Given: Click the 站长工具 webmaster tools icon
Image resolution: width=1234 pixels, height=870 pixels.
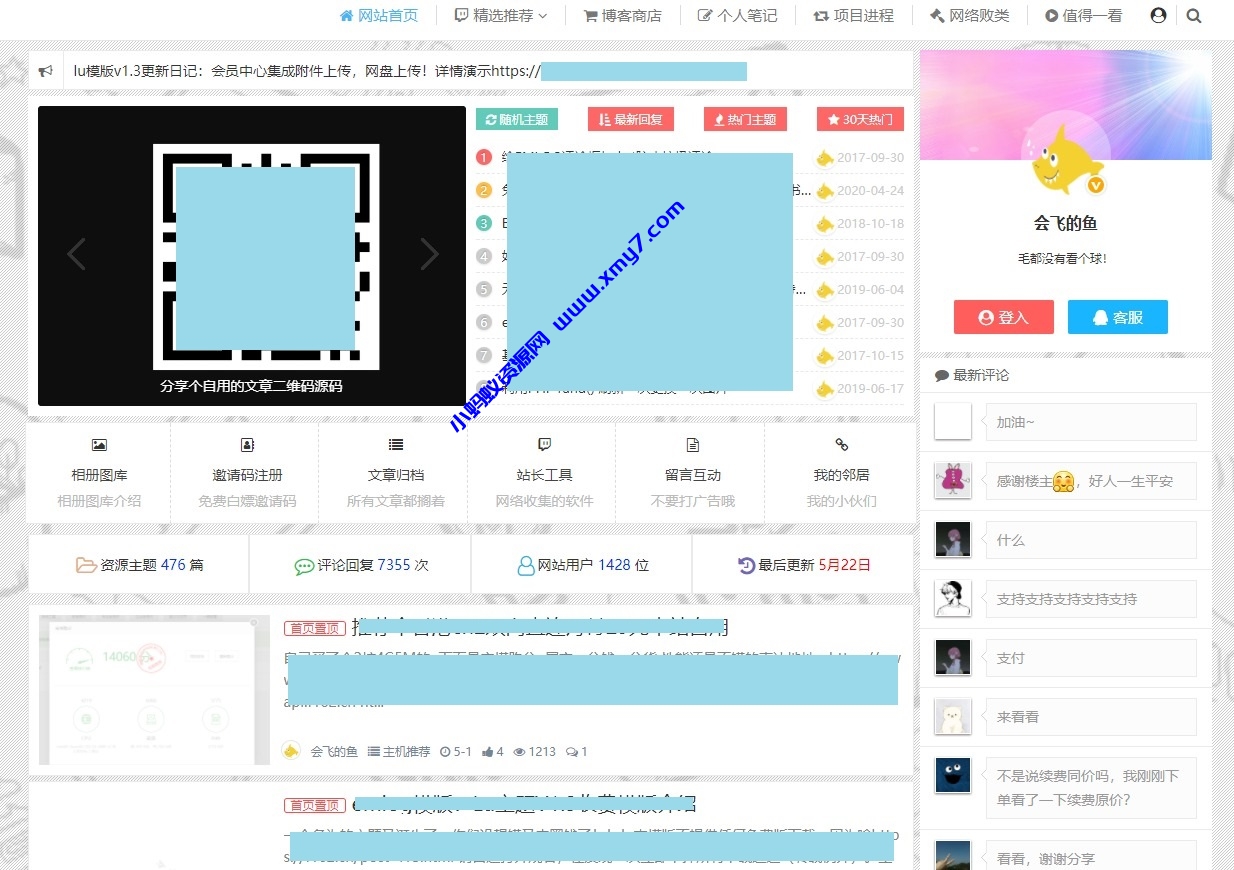Looking at the screenshot, I should coord(543,444).
